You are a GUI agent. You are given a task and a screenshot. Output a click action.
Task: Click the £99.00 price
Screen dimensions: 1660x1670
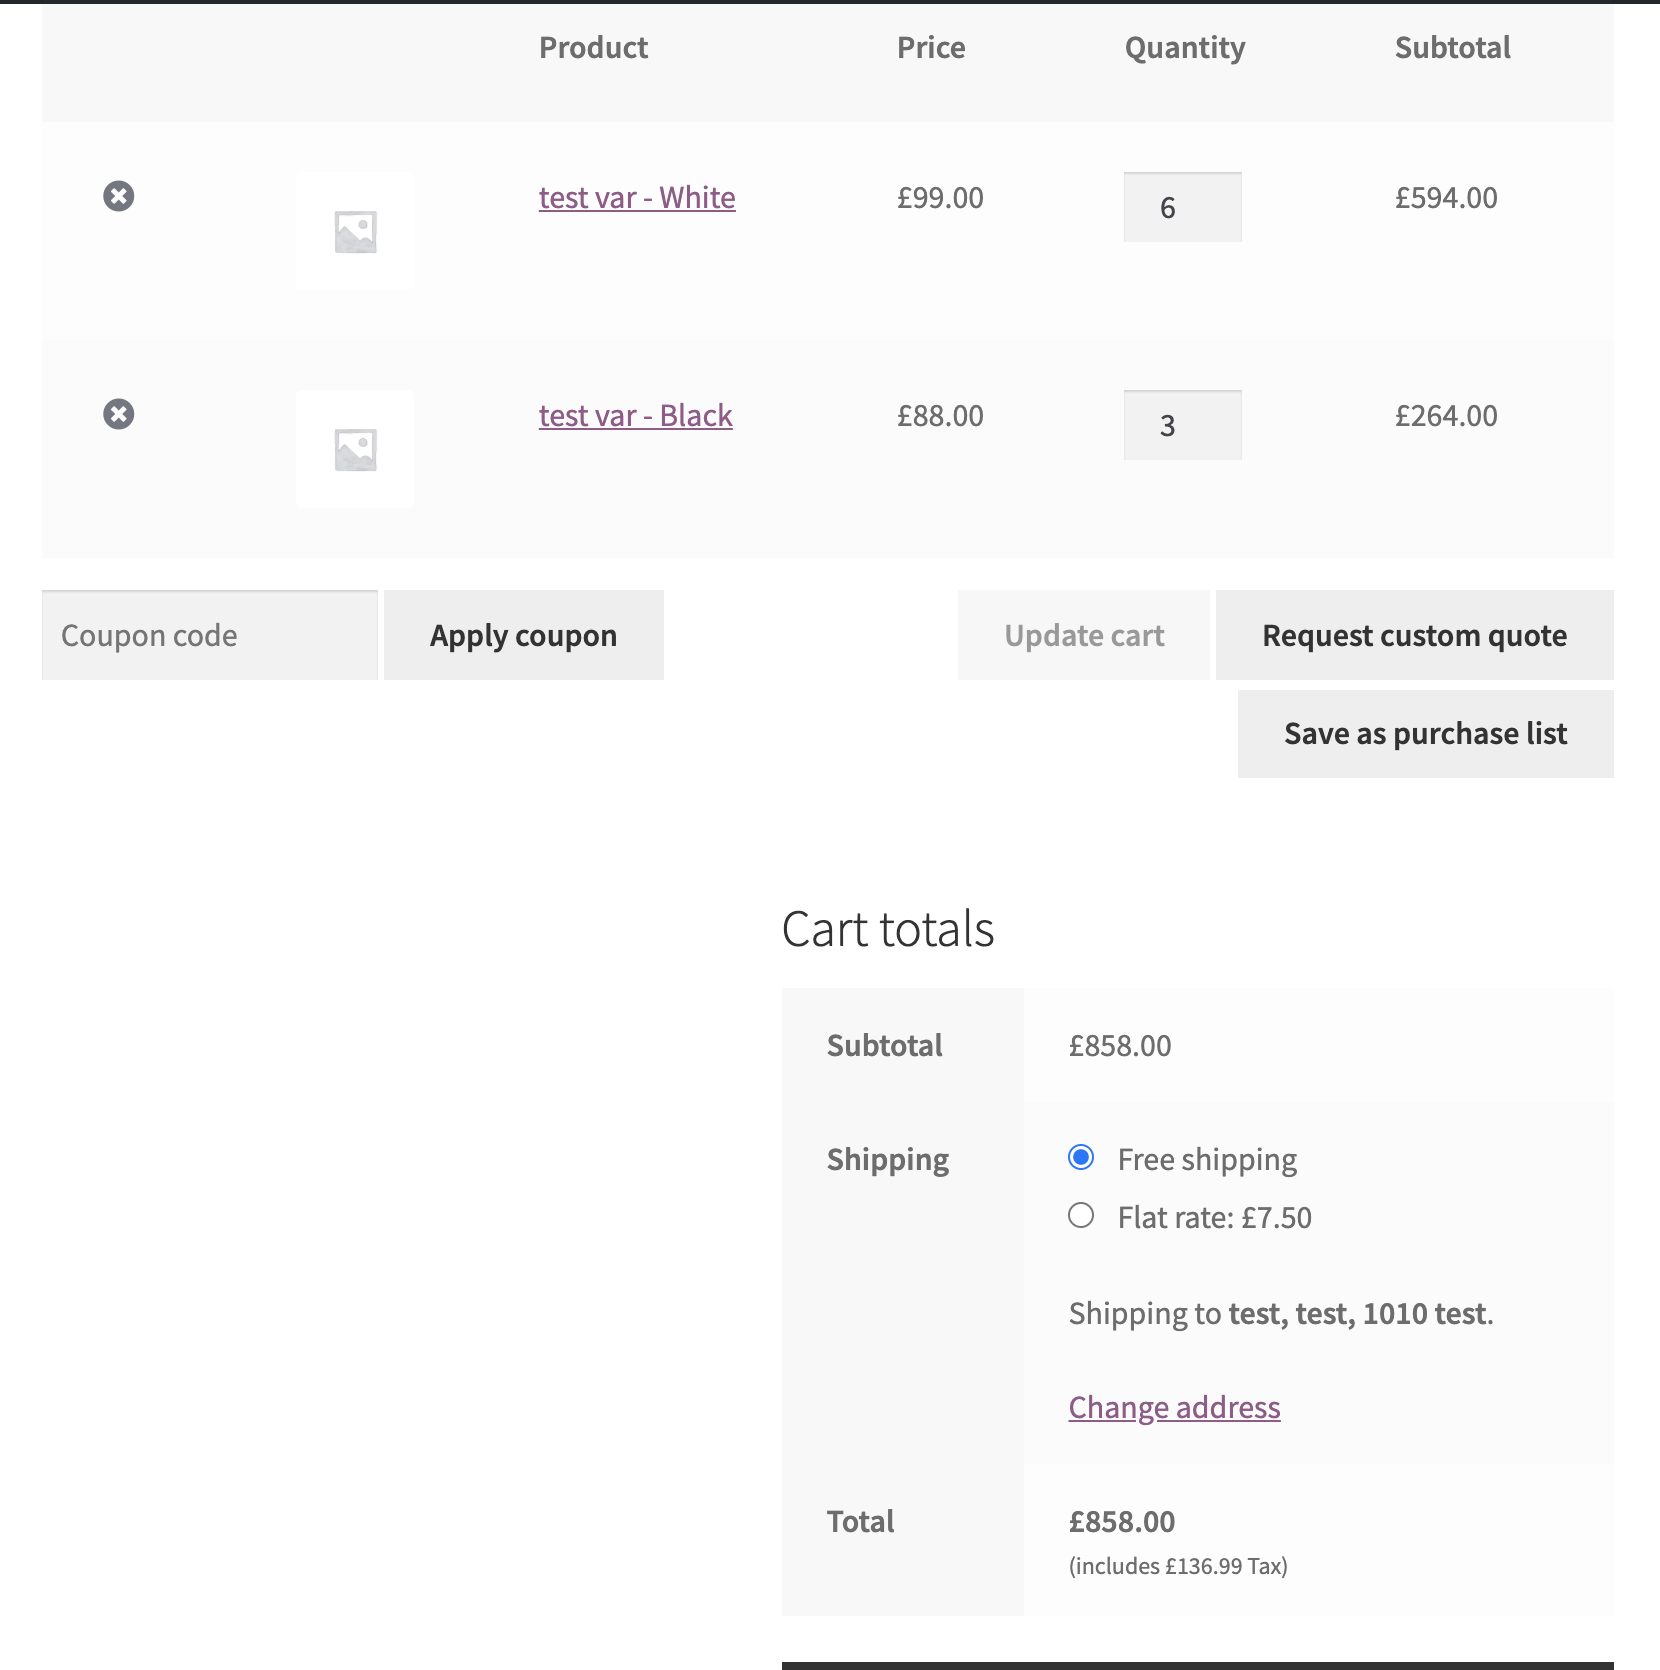point(940,198)
